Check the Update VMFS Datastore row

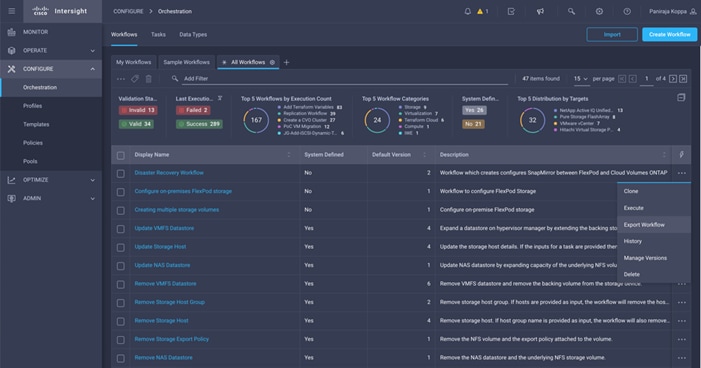121,229
